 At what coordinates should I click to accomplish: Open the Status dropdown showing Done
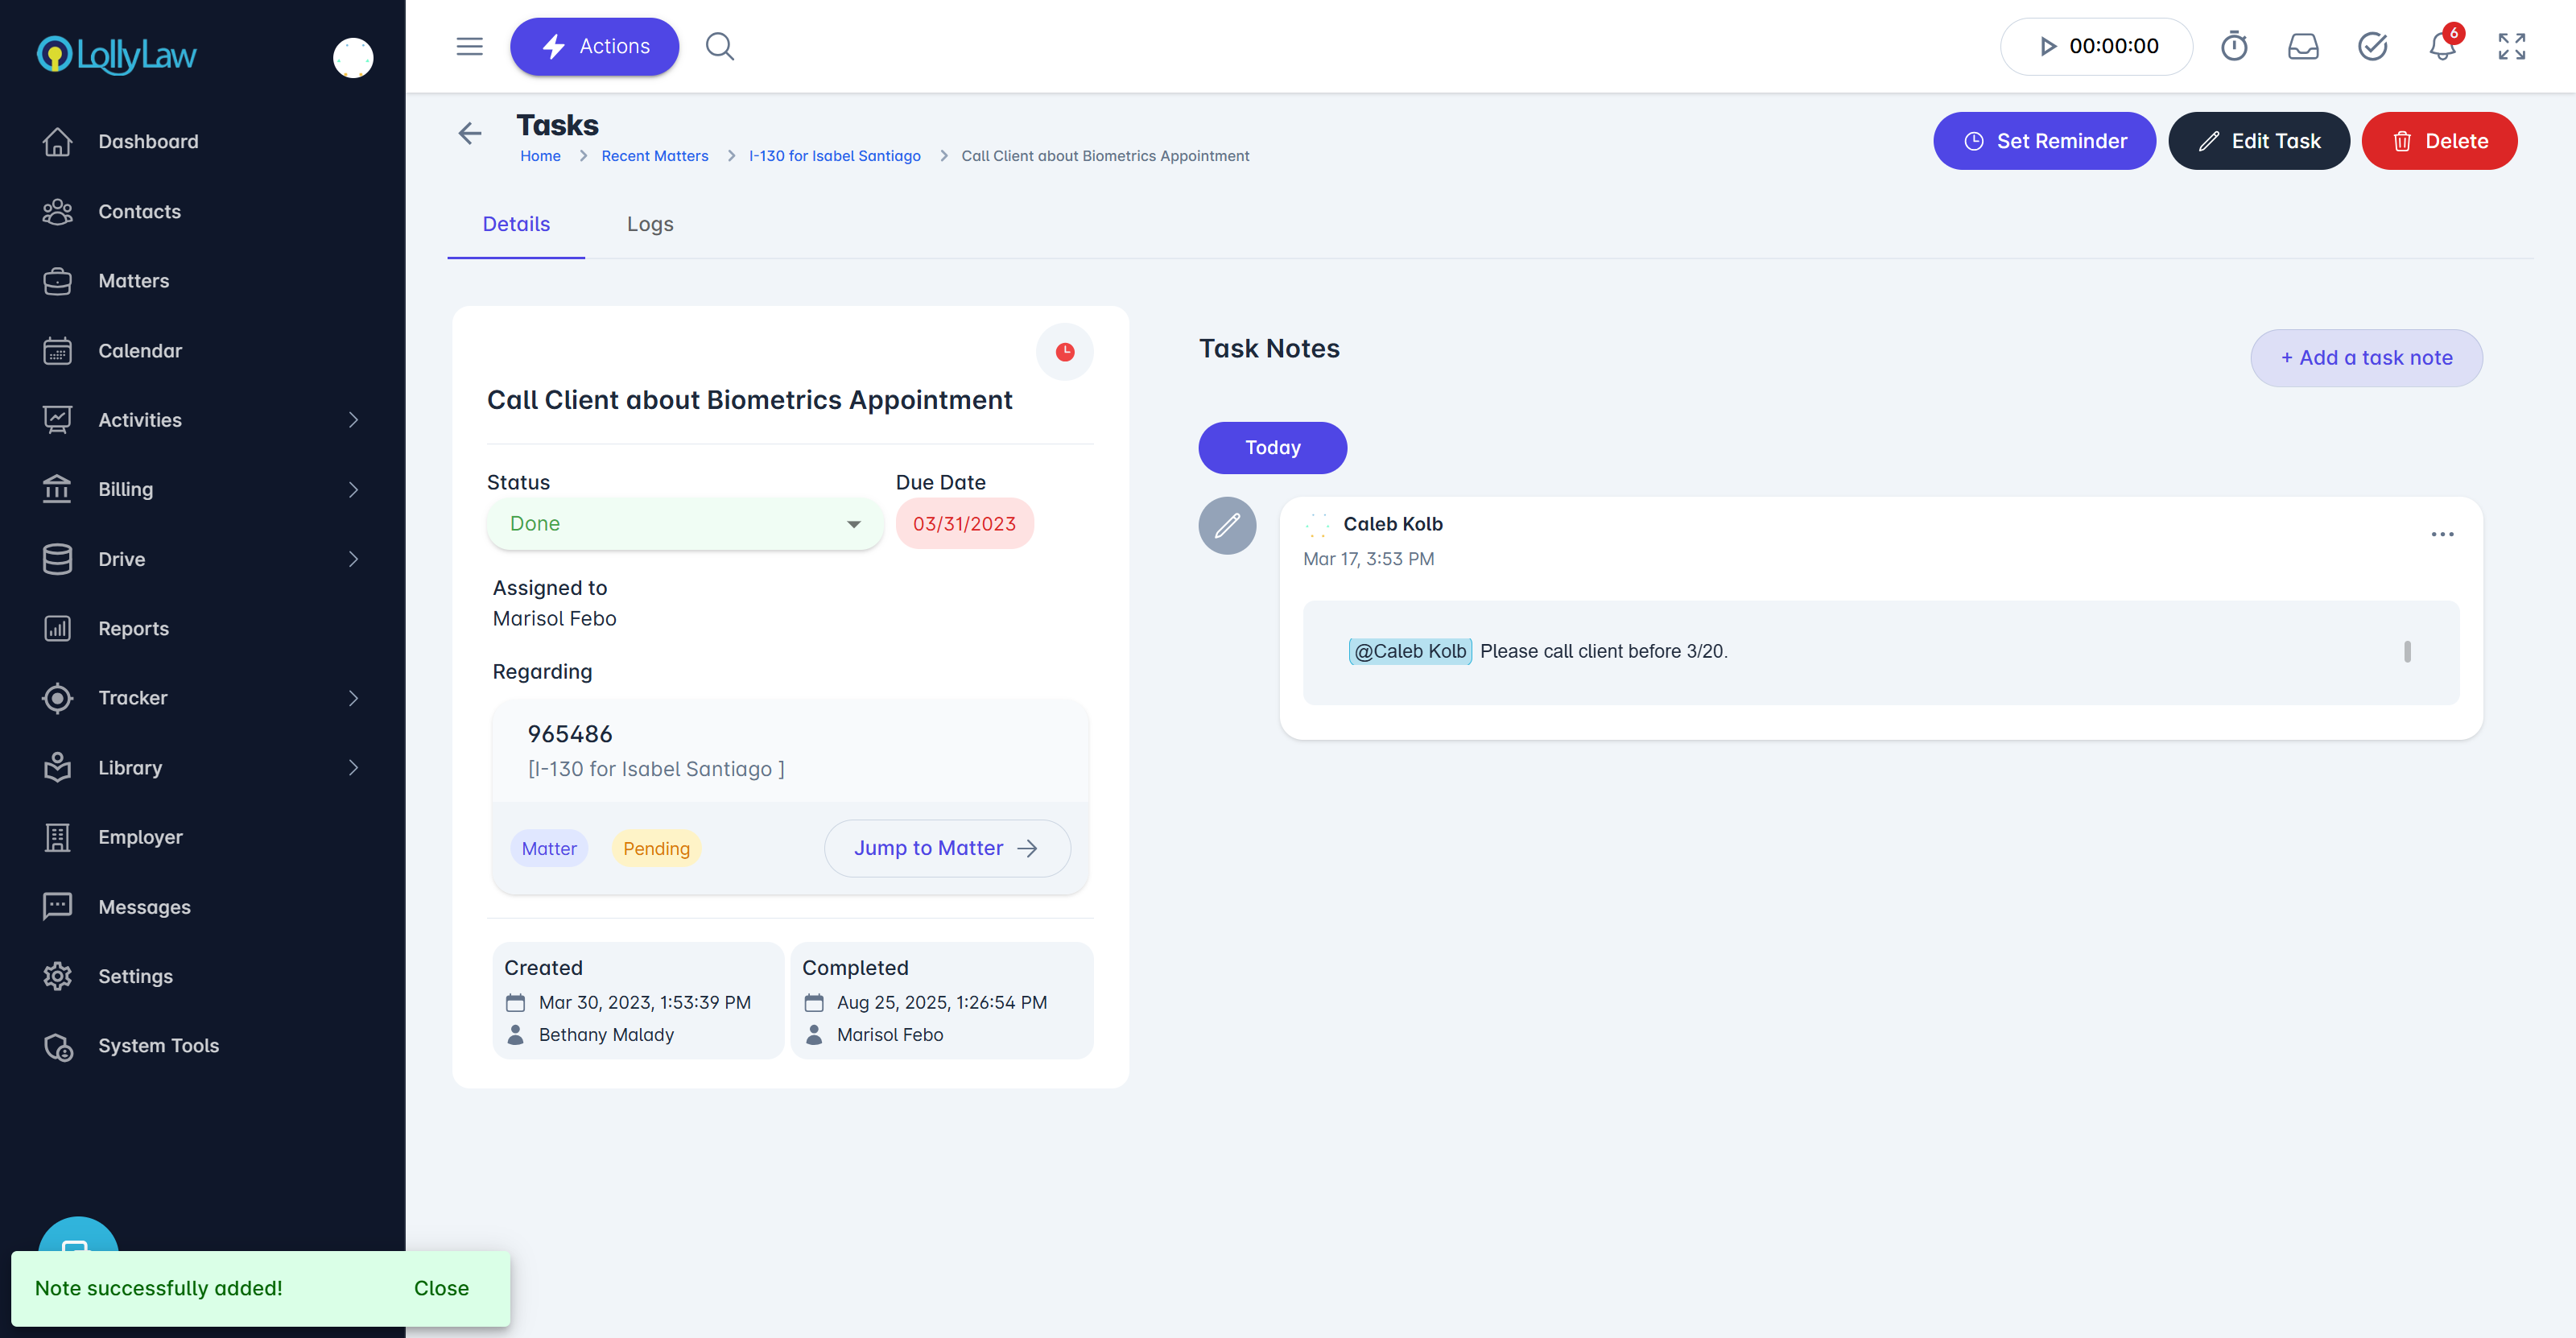pos(685,524)
